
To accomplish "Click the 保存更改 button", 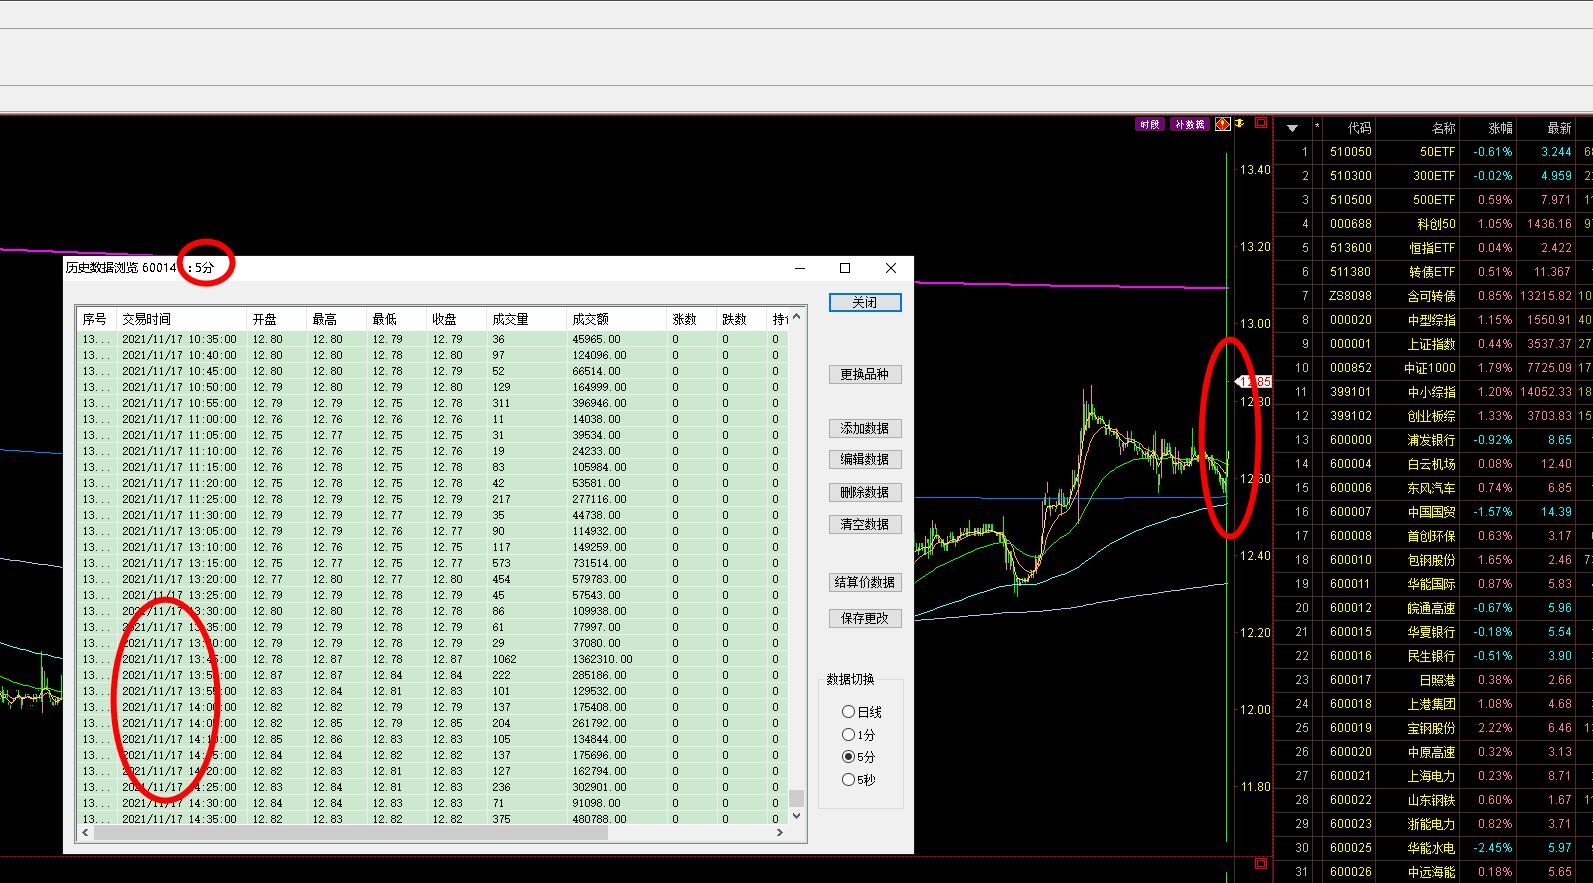I will 865,618.
